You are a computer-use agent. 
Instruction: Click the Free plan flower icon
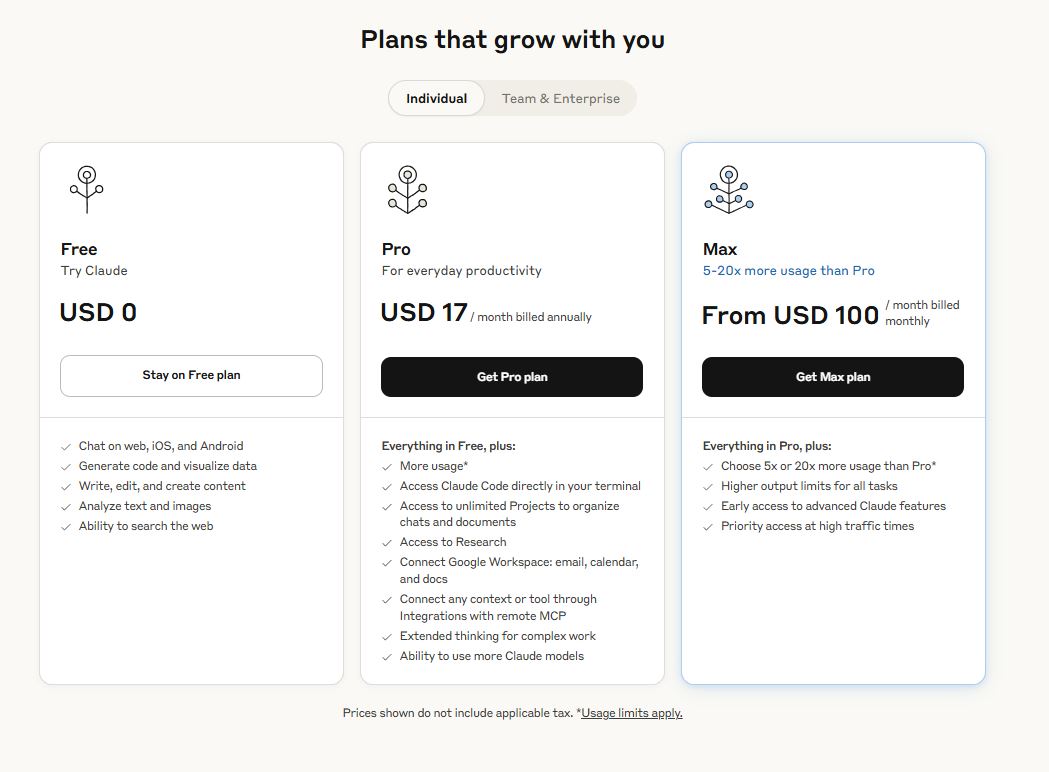pyautogui.click(x=87, y=189)
